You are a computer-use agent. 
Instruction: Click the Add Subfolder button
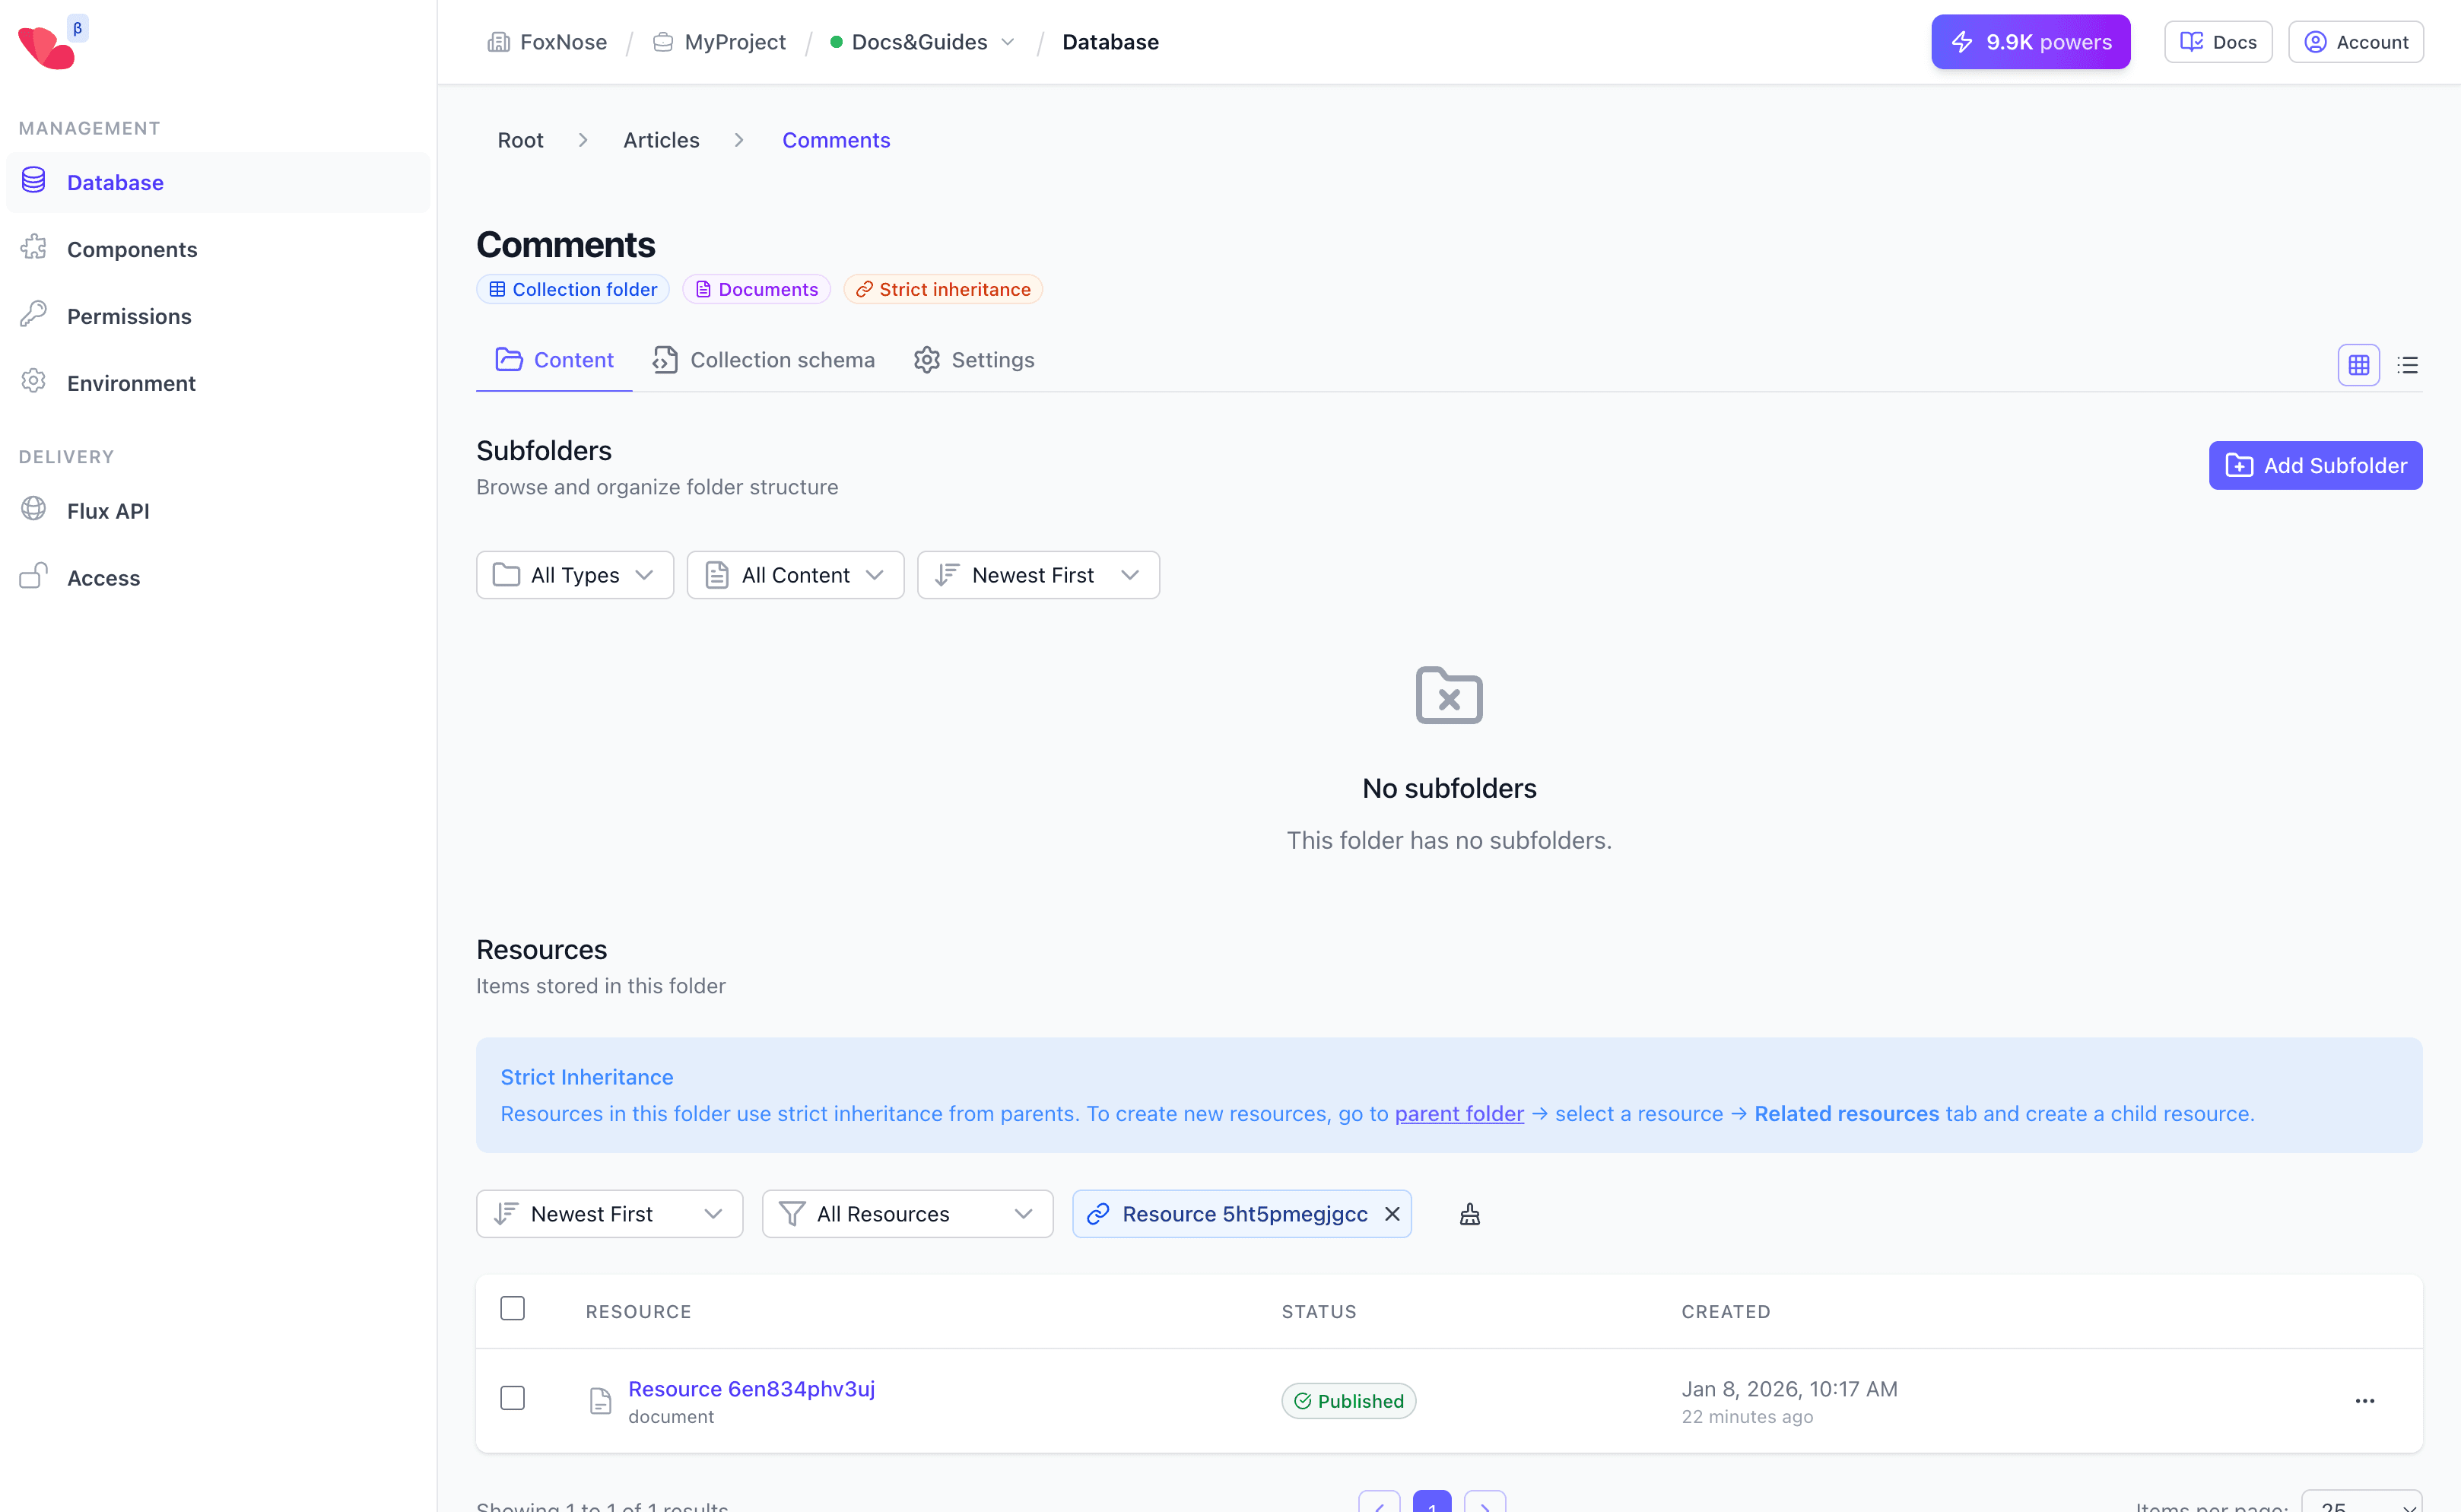(2315, 465)
